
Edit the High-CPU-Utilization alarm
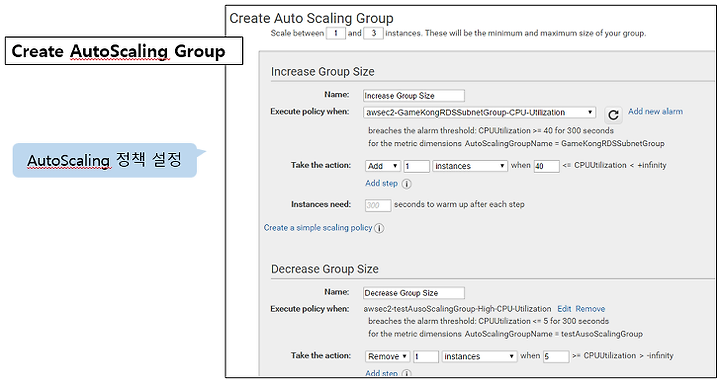tap(564, 309)
